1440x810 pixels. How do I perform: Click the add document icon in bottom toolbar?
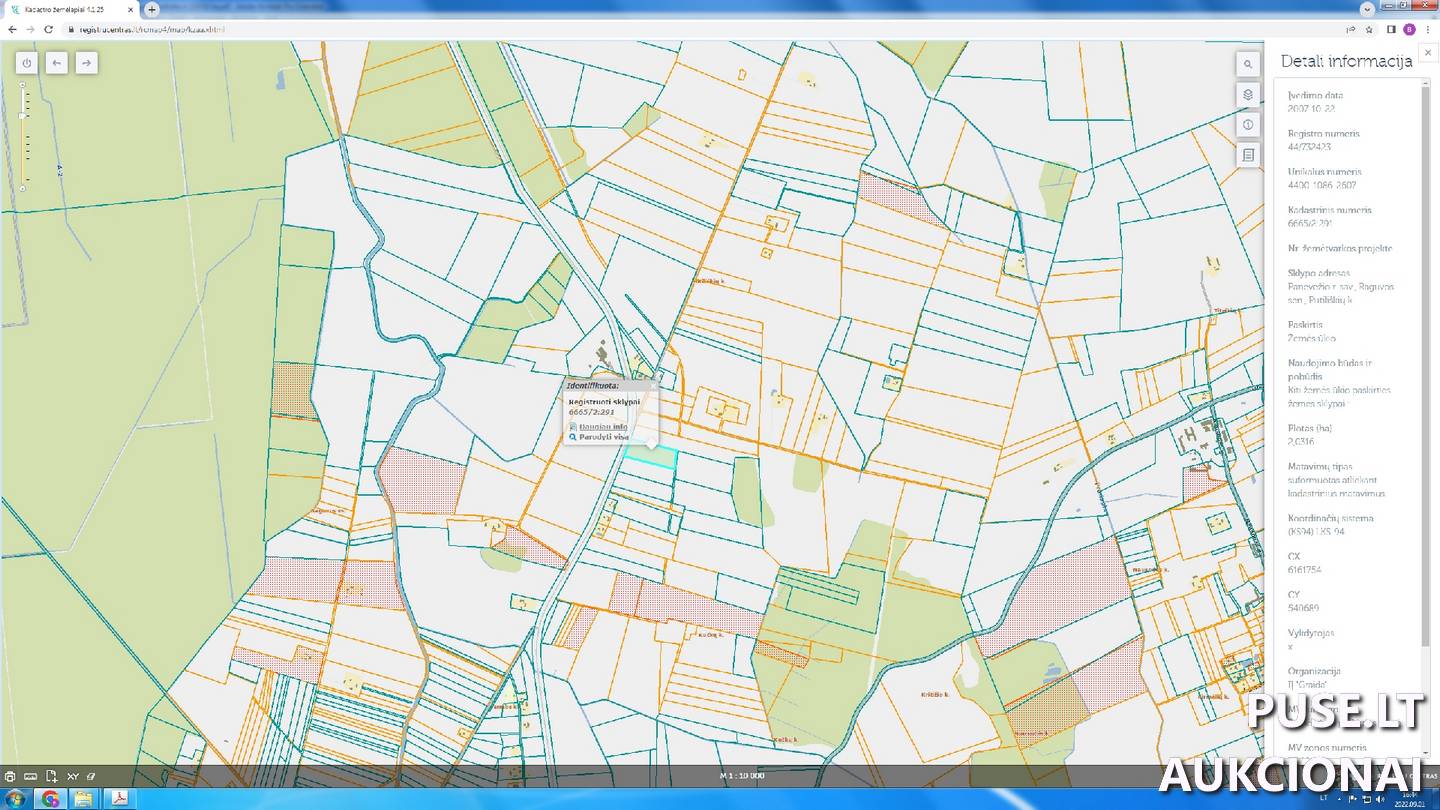click(x=52, y=776)
